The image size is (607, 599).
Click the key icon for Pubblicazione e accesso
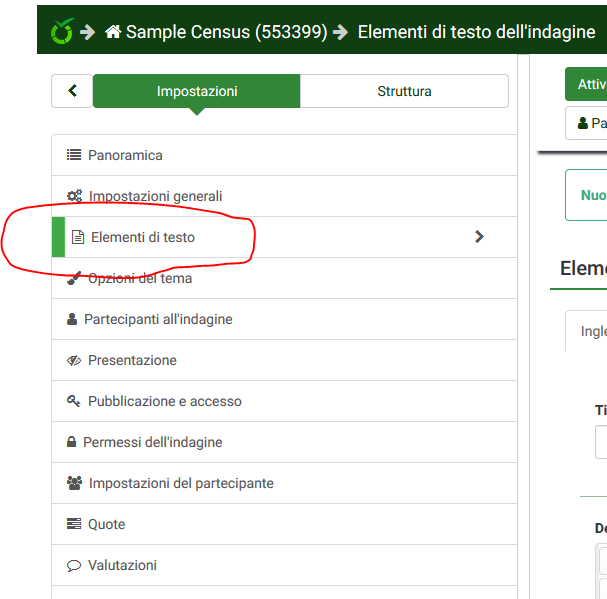click(74, 402)
